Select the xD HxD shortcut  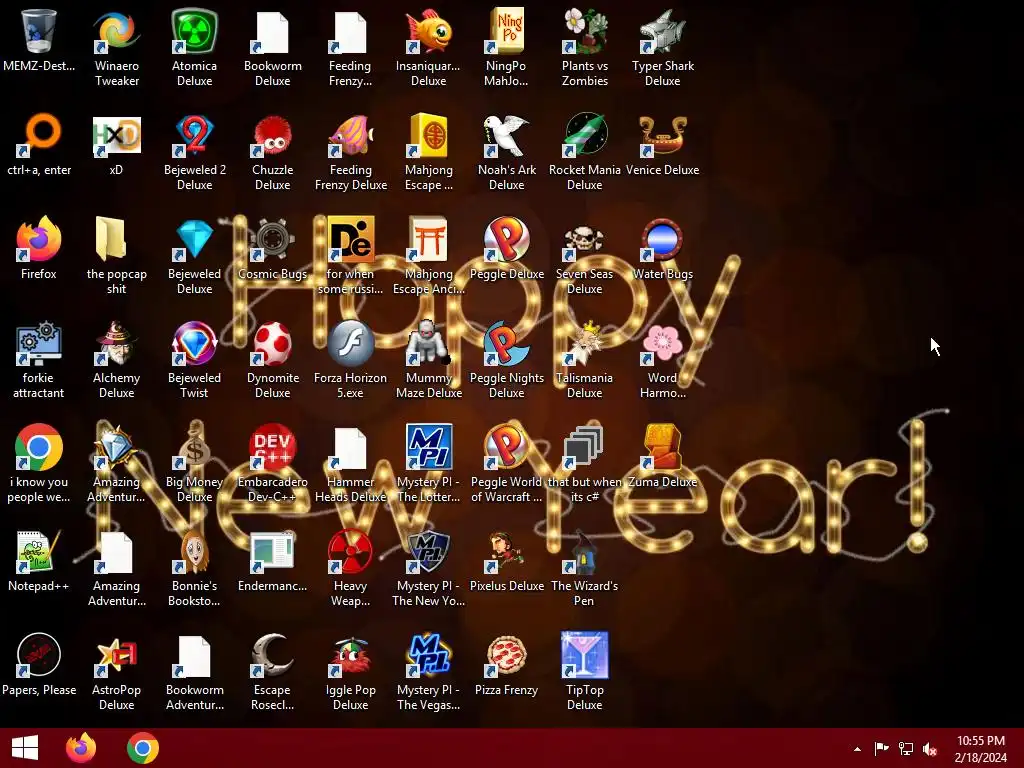coord(116,135)
